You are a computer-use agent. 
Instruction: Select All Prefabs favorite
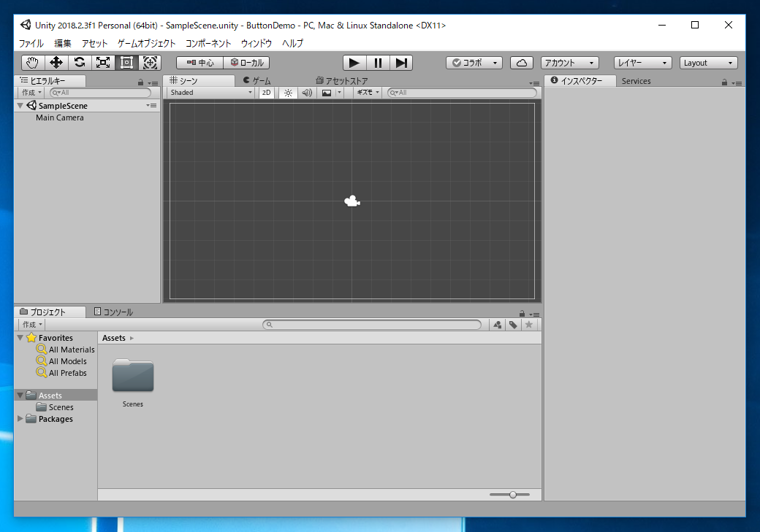point(62,373)
